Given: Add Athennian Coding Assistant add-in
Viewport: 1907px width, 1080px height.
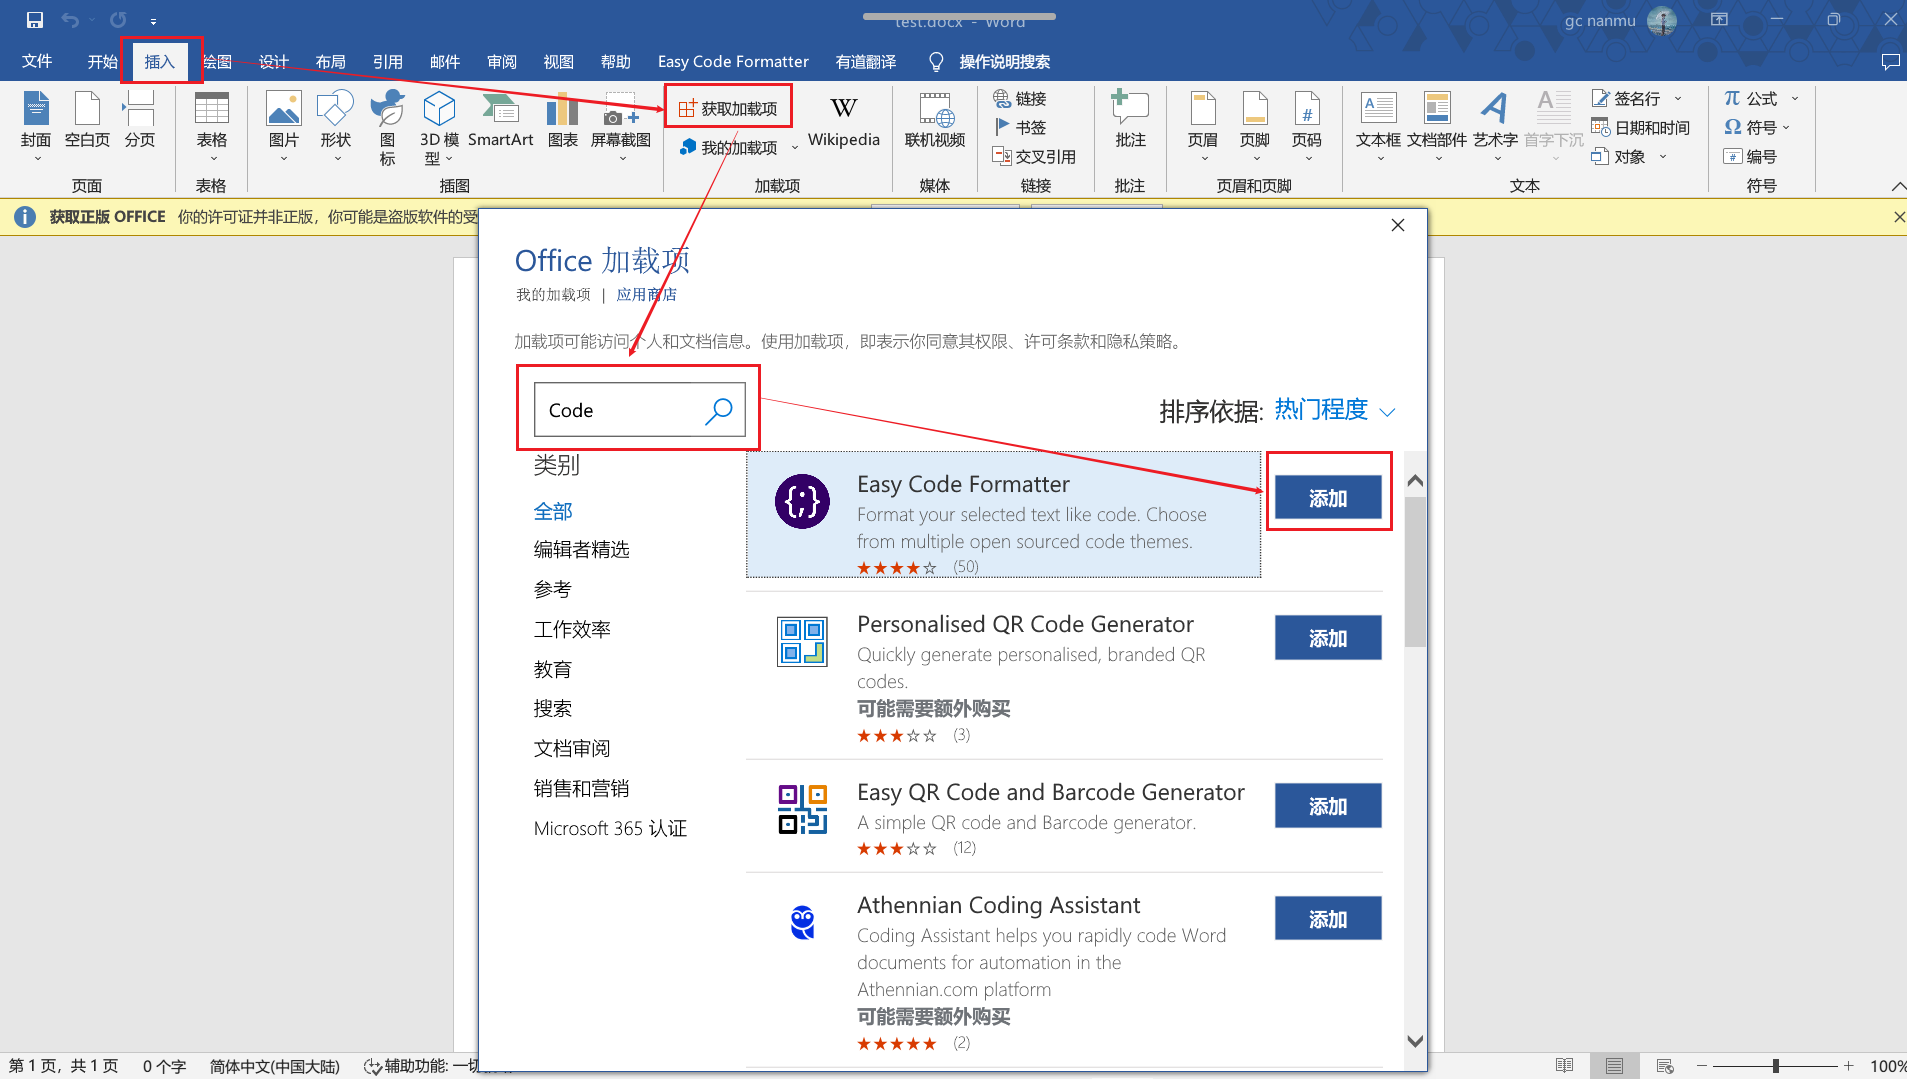Looking at the screenshot, I should point(1328,919).
